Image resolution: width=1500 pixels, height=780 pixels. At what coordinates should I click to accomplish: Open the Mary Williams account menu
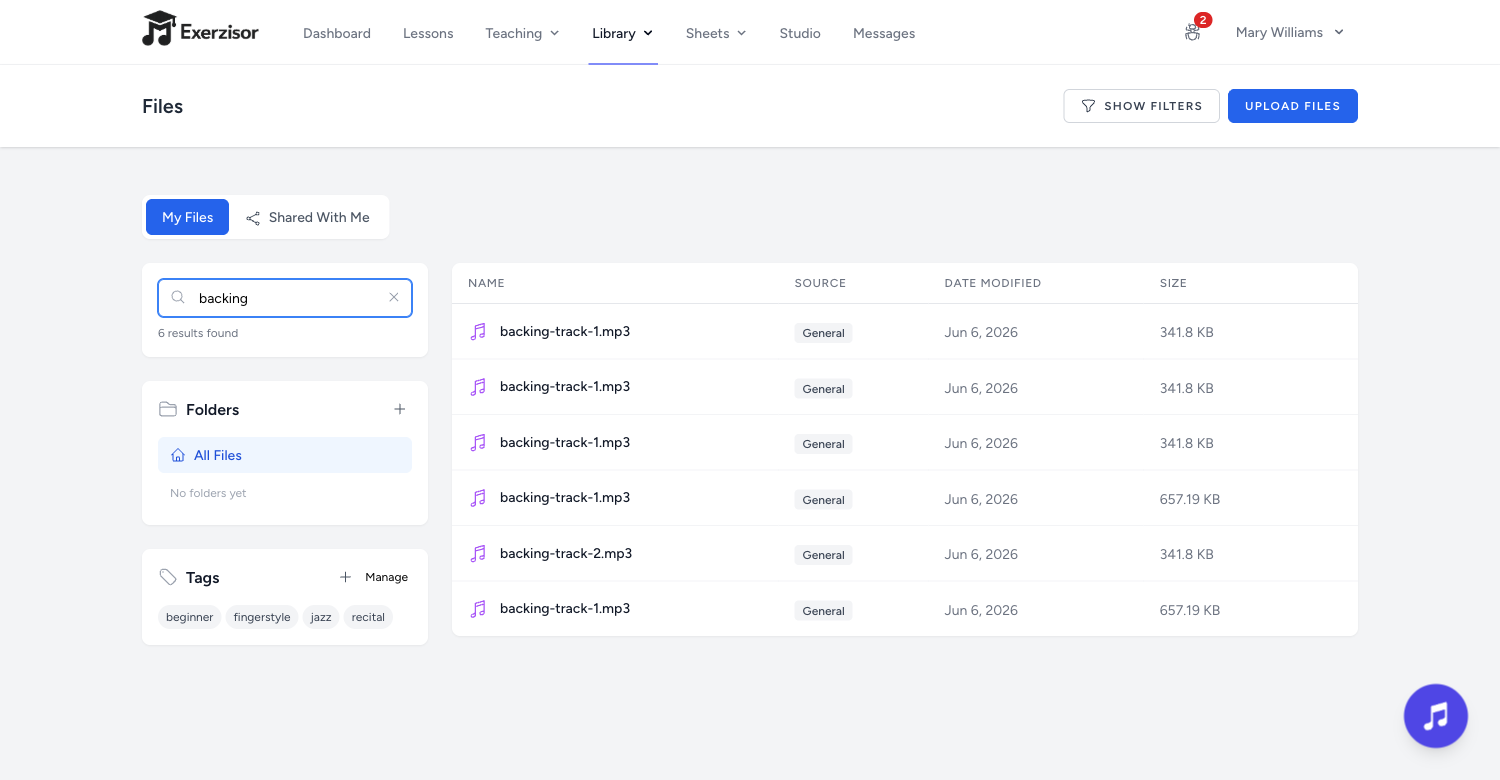1289,32
